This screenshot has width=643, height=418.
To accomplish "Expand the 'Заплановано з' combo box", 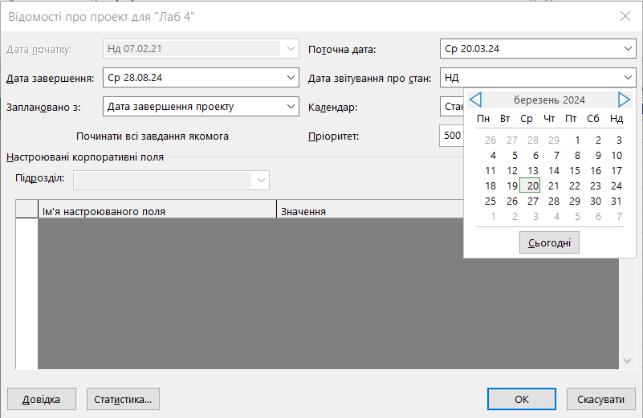I will pos(291,107).
